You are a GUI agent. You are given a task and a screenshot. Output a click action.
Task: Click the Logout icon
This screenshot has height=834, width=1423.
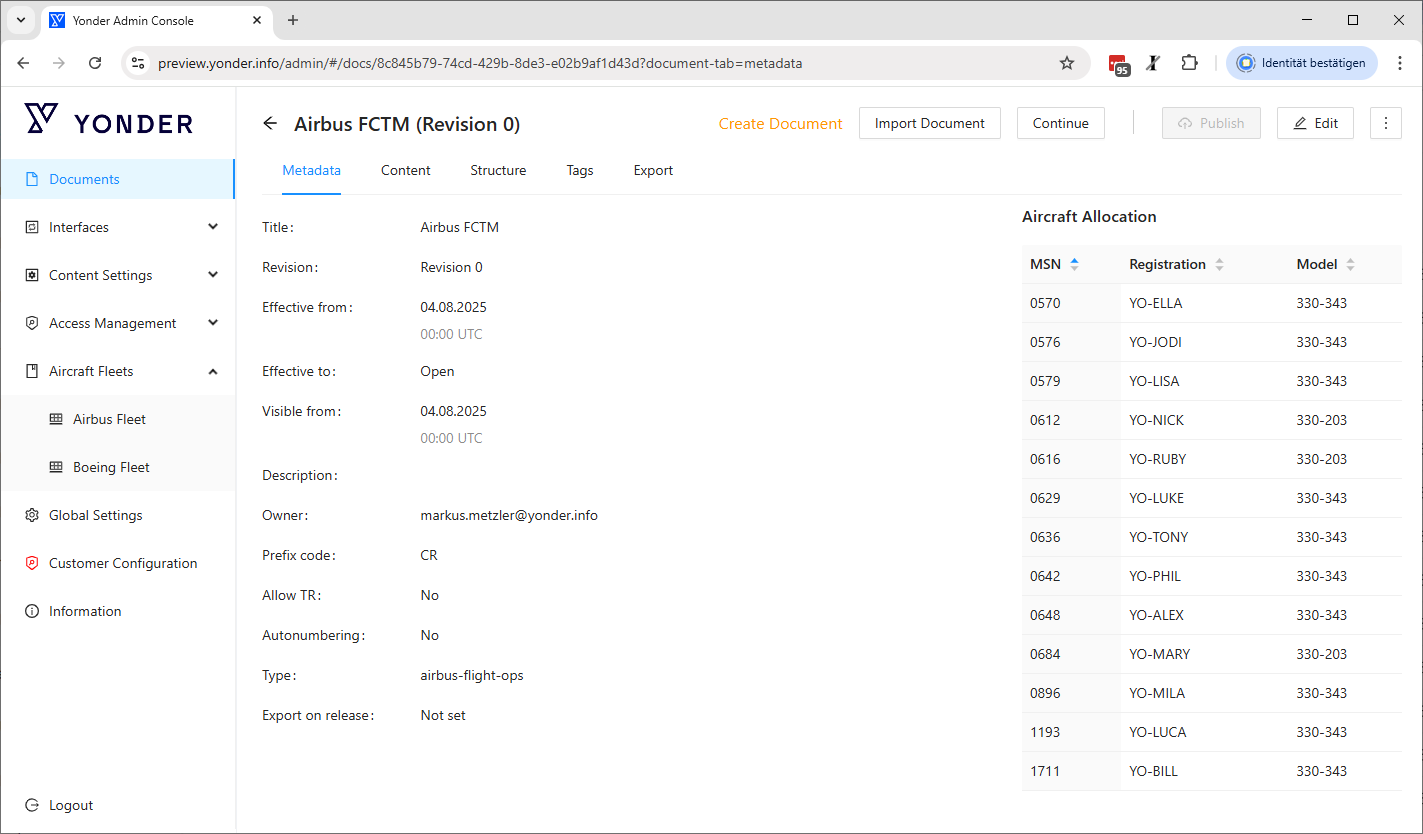point(31,805)
